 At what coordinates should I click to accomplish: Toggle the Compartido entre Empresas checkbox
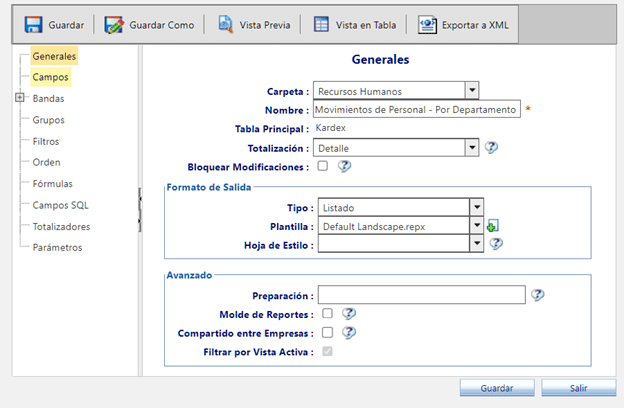[x=327, y=332]
